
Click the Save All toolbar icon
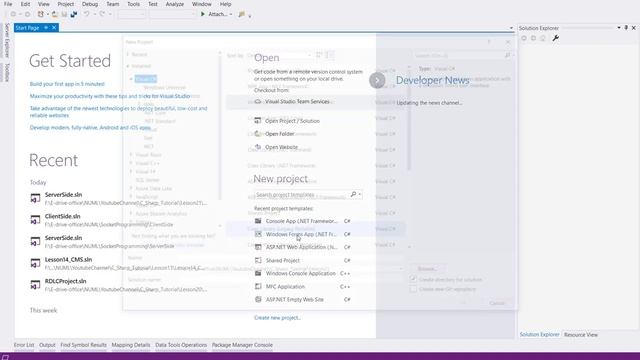click(x=73, y=14)
